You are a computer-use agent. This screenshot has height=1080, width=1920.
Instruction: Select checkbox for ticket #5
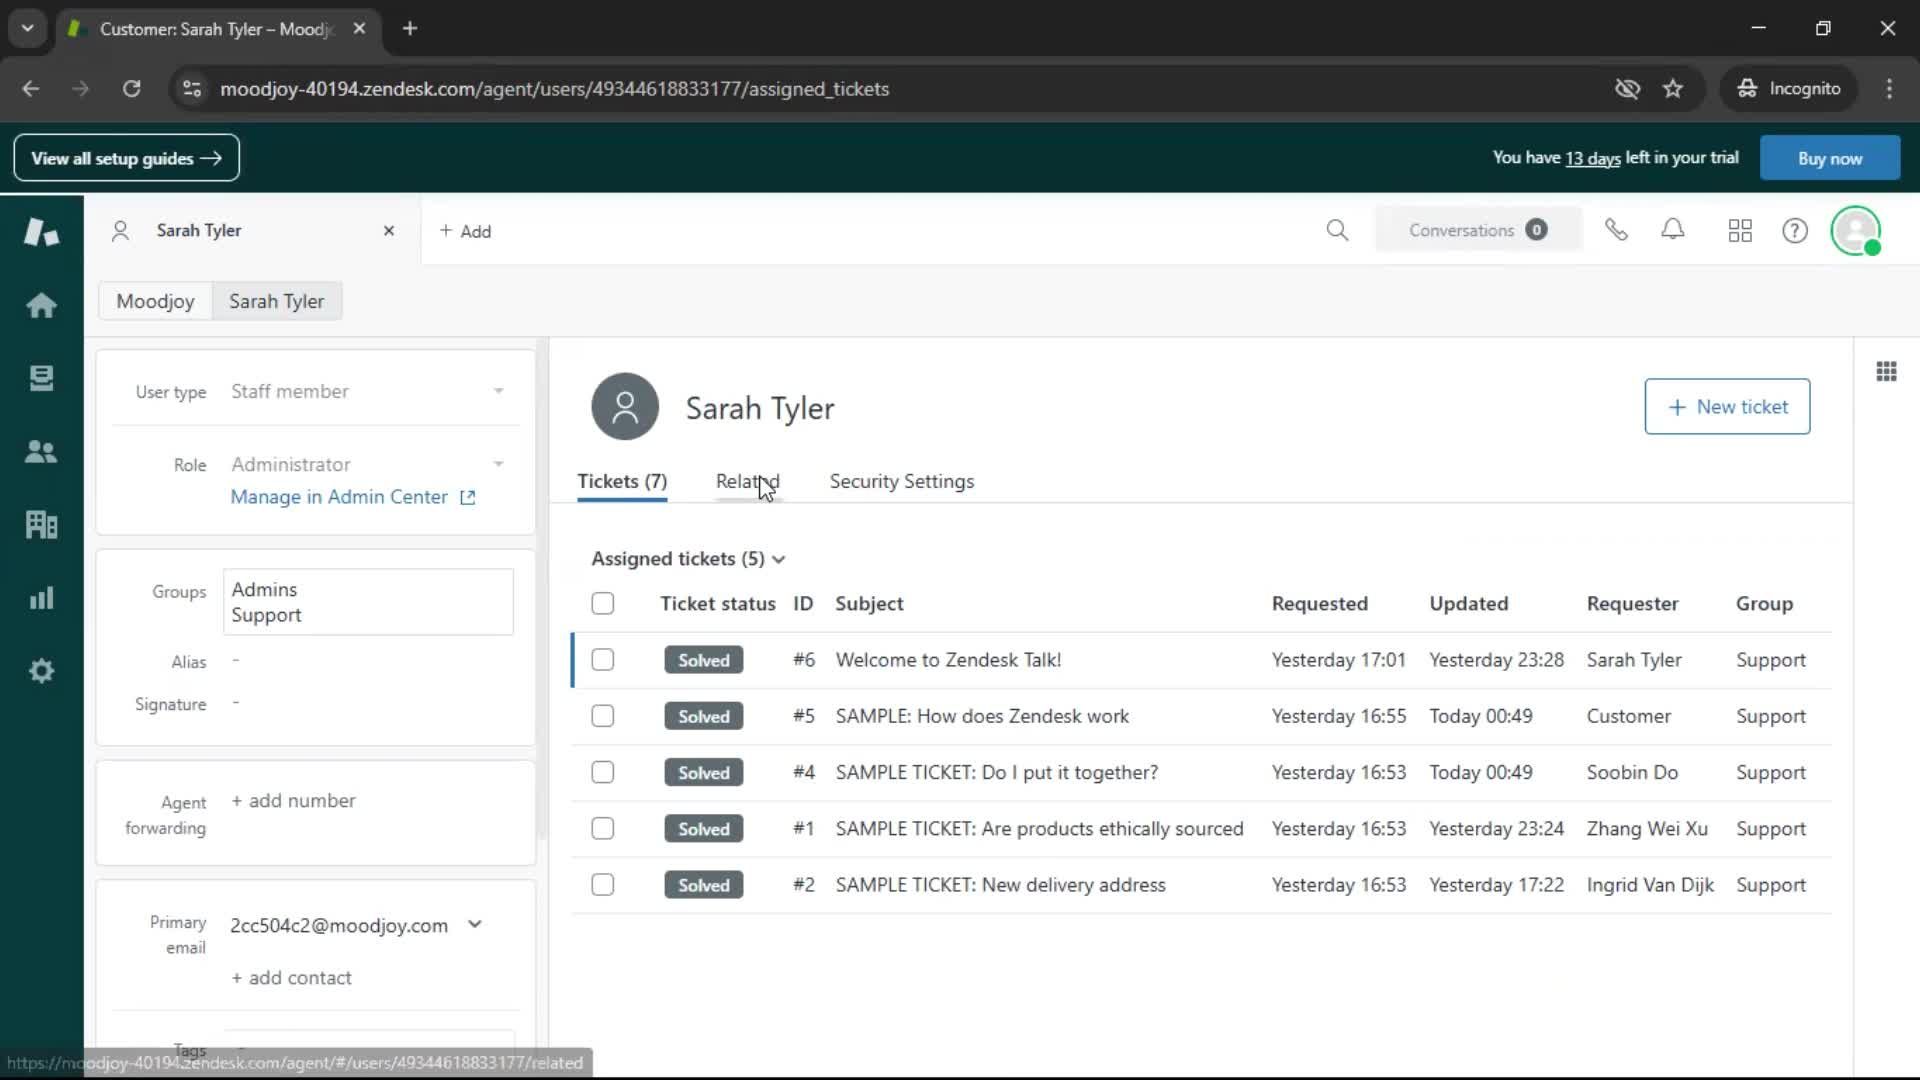pos(602,716)
